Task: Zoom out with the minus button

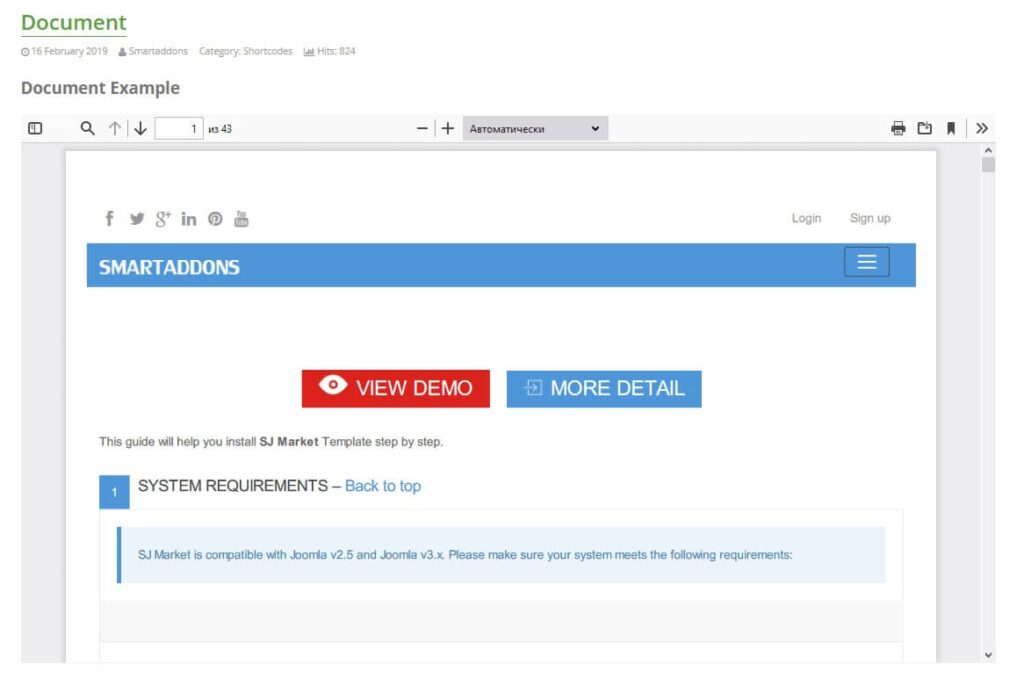Action: point(422,128)
